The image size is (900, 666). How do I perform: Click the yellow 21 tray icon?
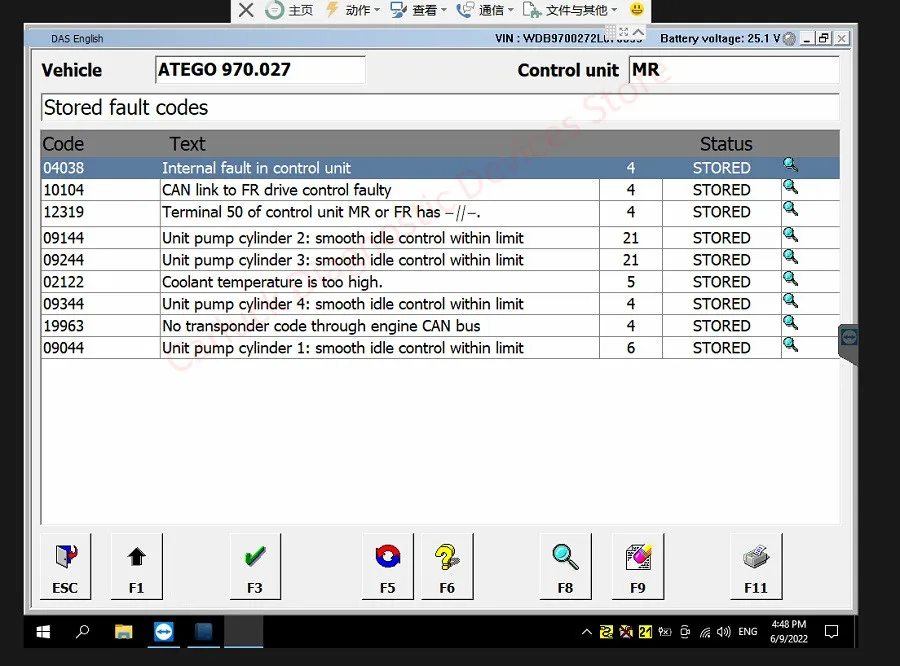(645, 632)
